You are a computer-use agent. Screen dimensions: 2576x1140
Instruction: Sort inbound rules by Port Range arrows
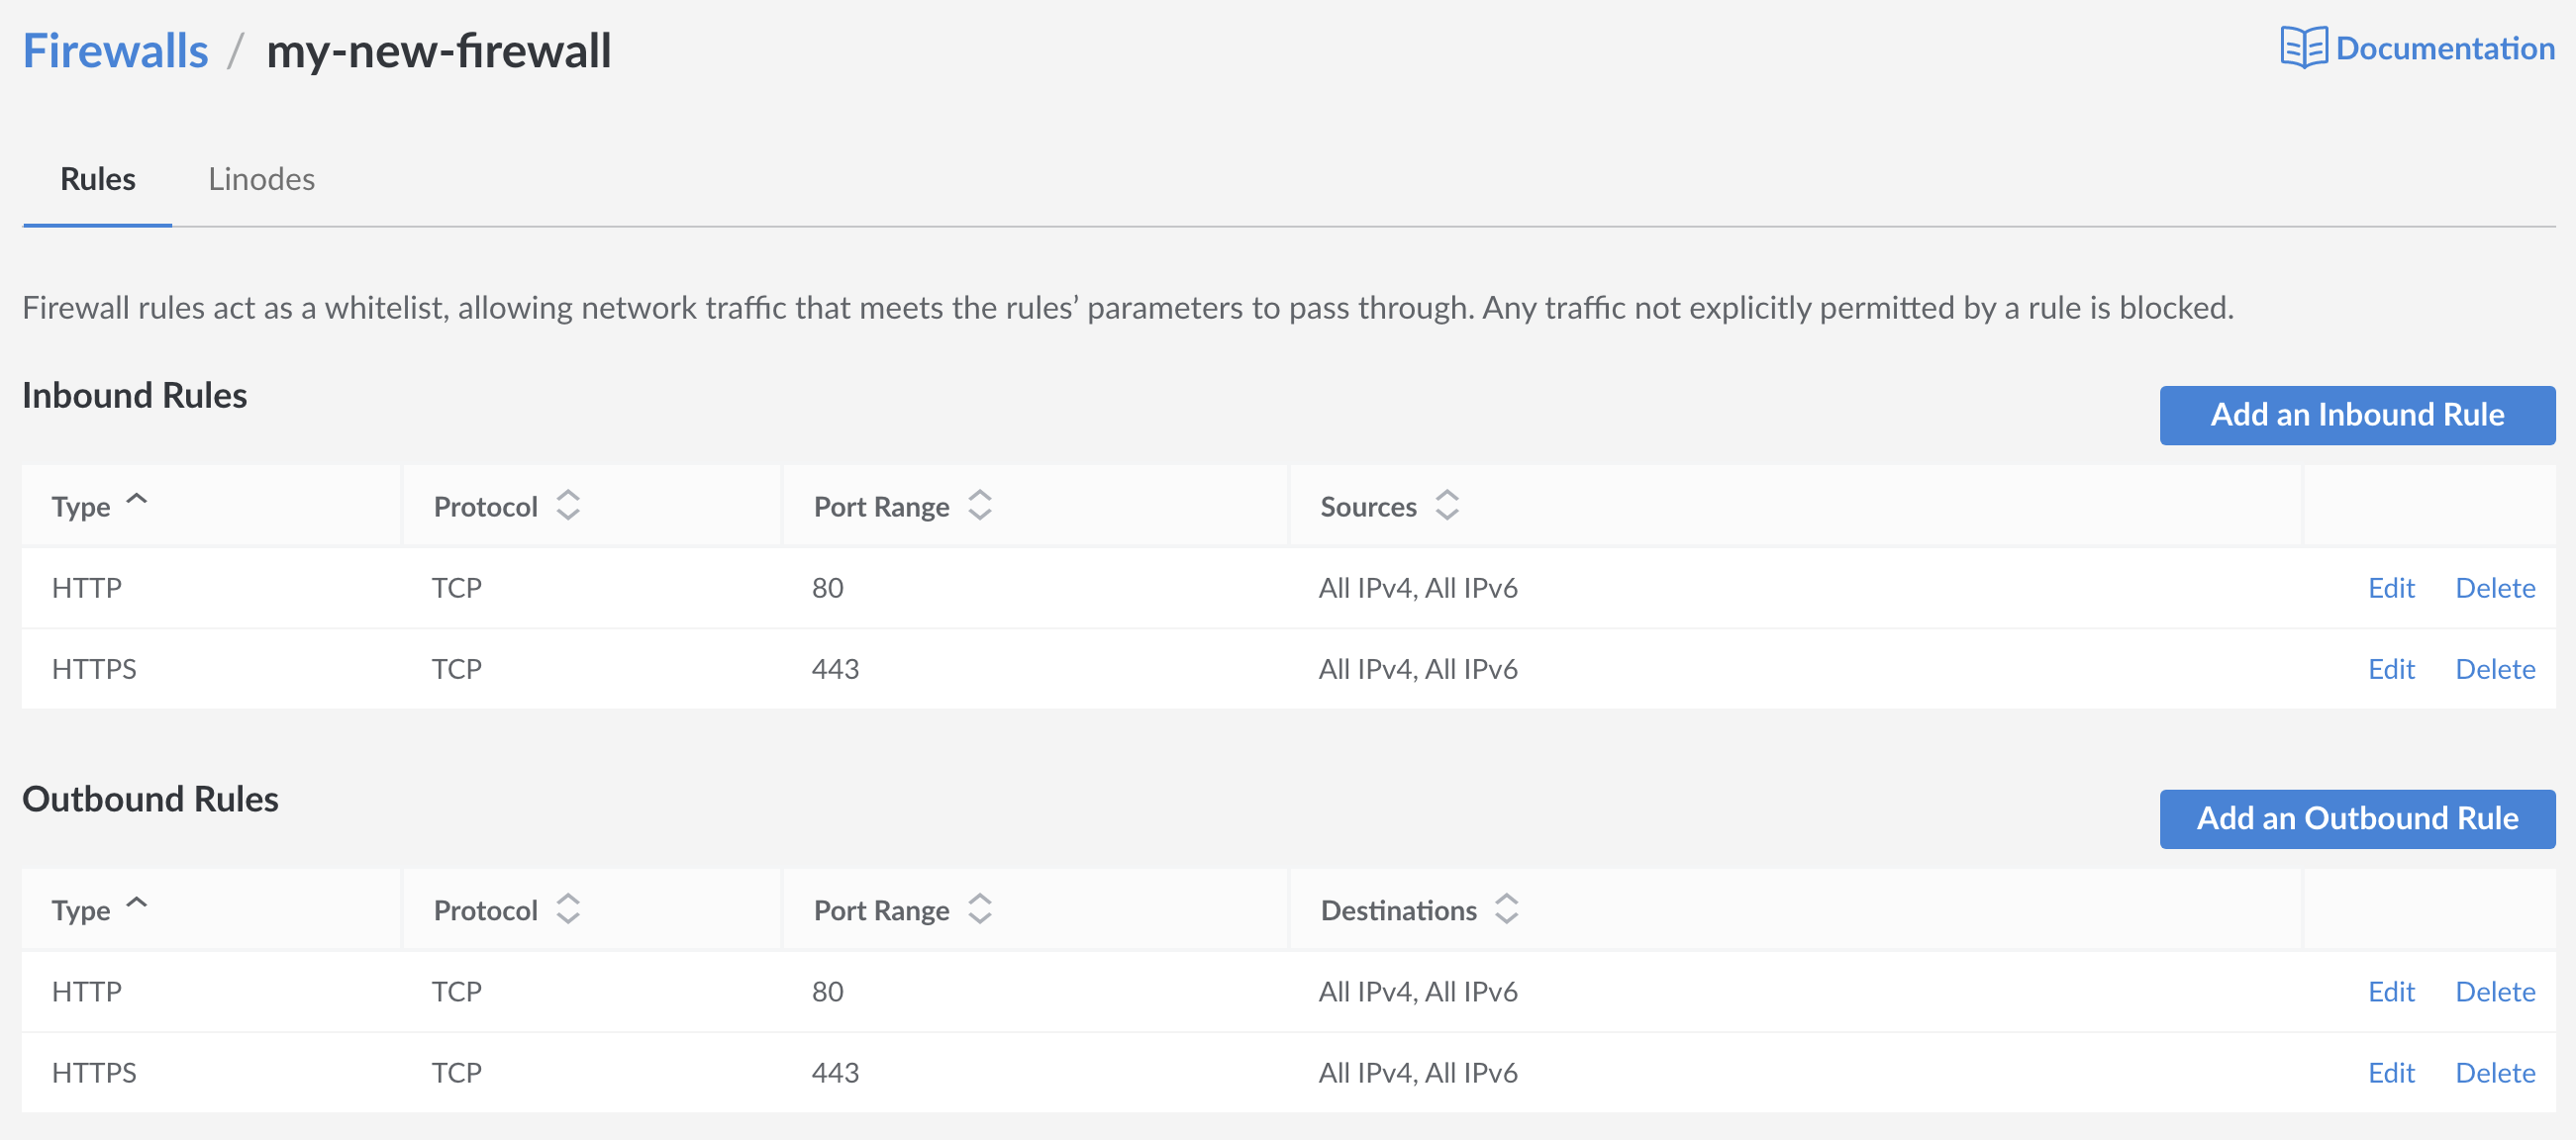[x=980, y=506]
